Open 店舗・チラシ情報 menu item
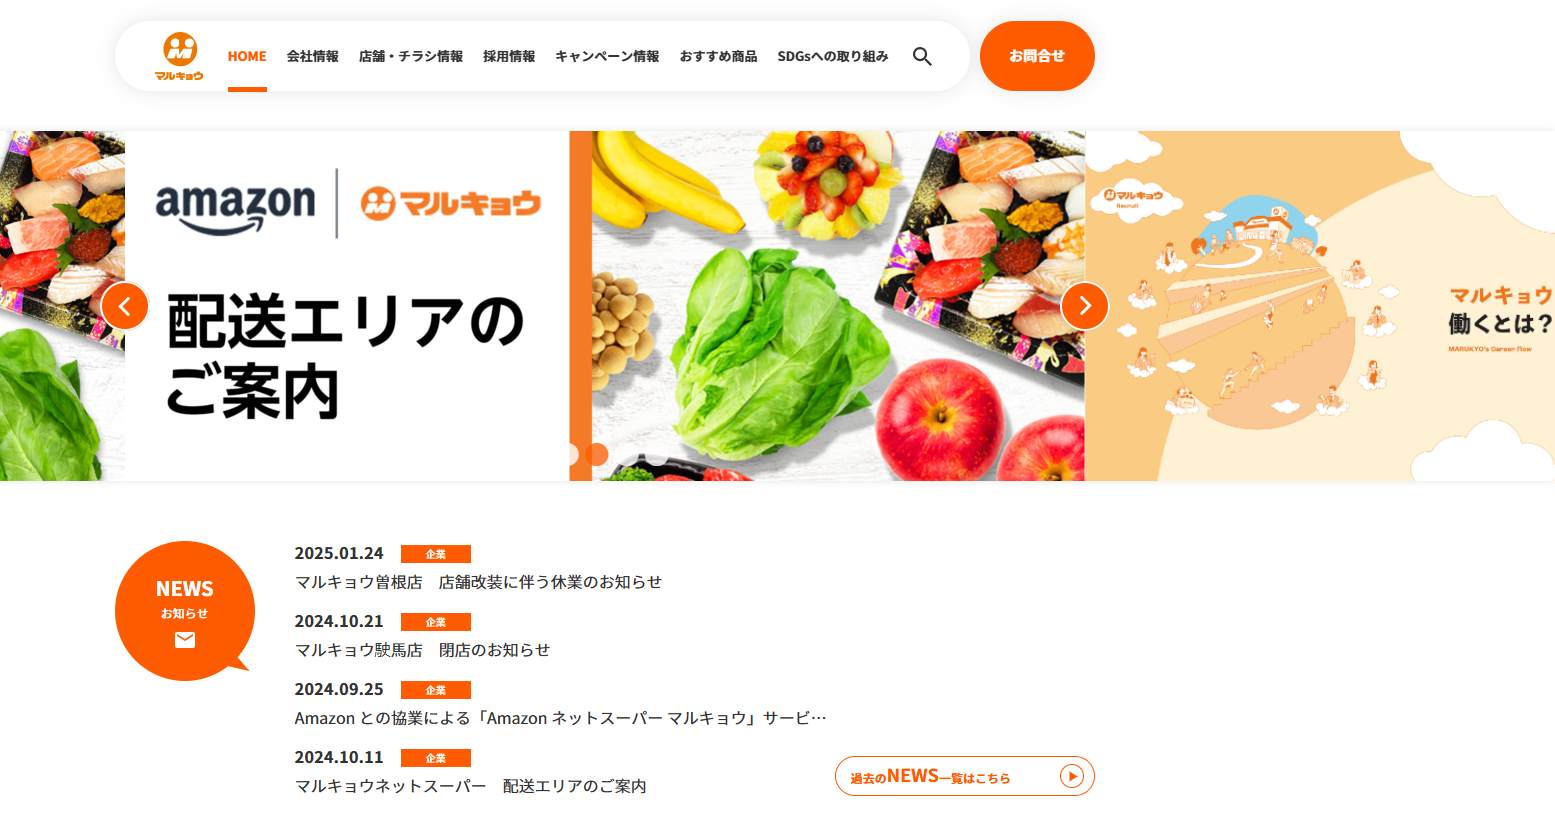This screenshot has height=821, width=1555. (x=411, y=57)
